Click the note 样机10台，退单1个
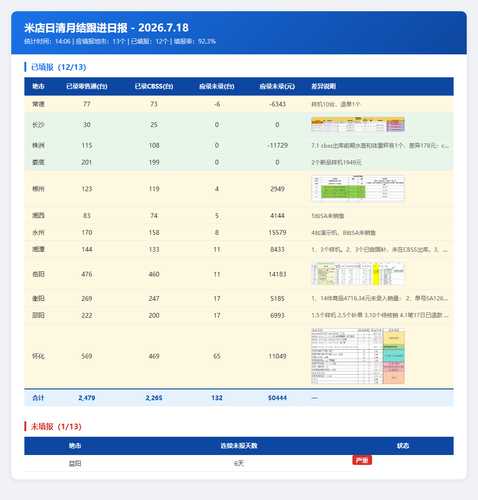 click(336, 104)
